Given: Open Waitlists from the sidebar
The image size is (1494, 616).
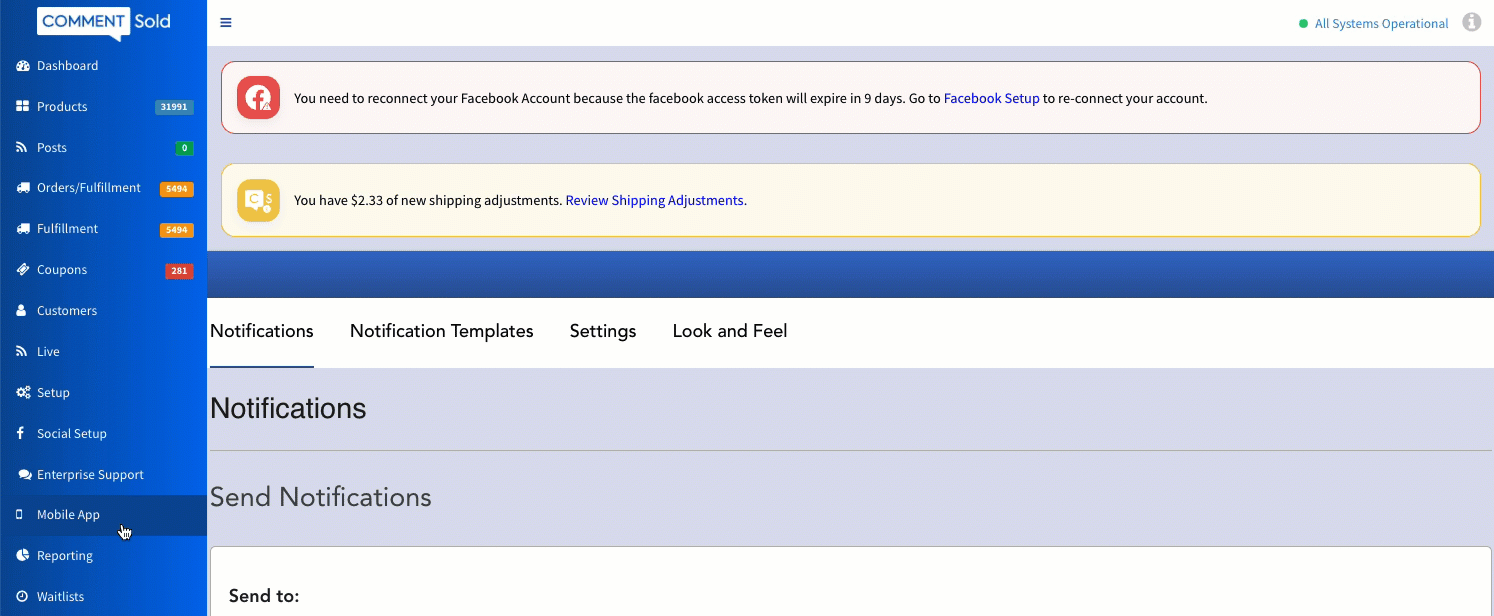Looking at the screenshot, I should (x=60, y=597).
